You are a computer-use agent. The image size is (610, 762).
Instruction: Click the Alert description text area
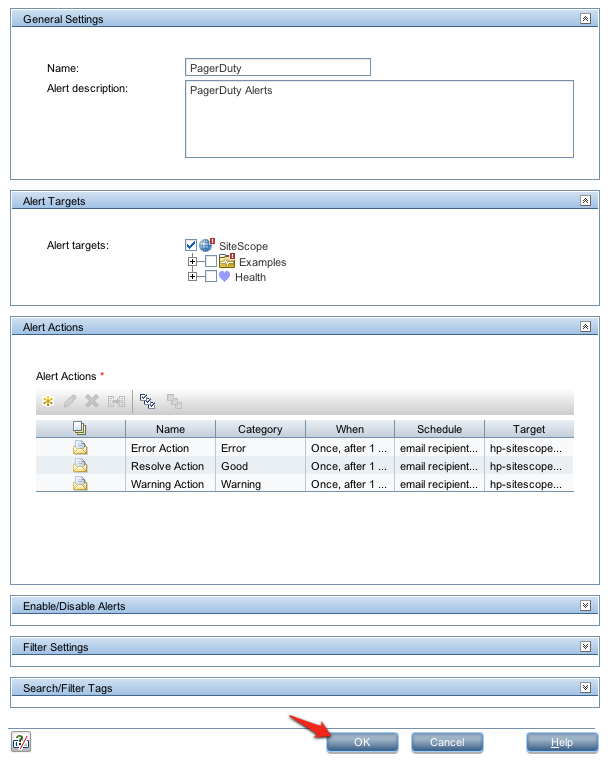point(379,119)
